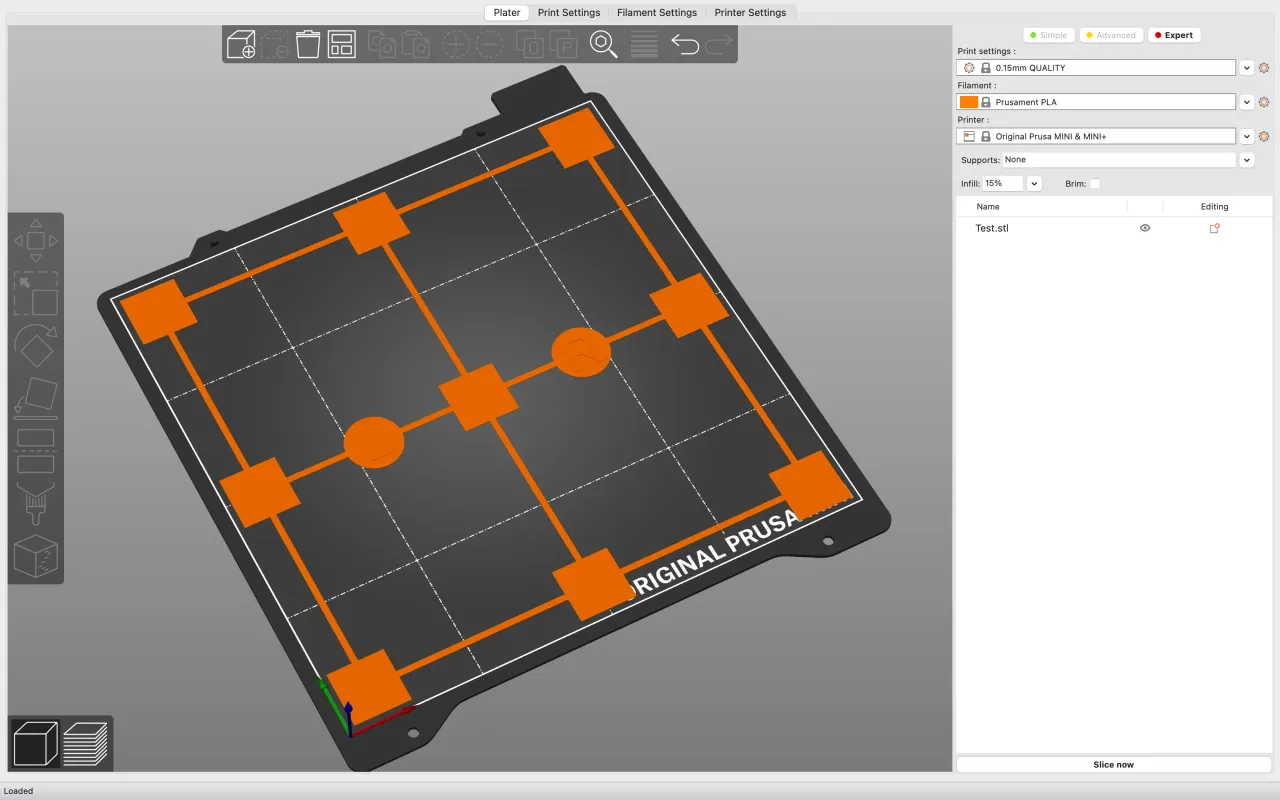The height and width of the screenshot is (800, 1280).
Task: Switch to sliced layers preview view
Action: pos(86,744)
